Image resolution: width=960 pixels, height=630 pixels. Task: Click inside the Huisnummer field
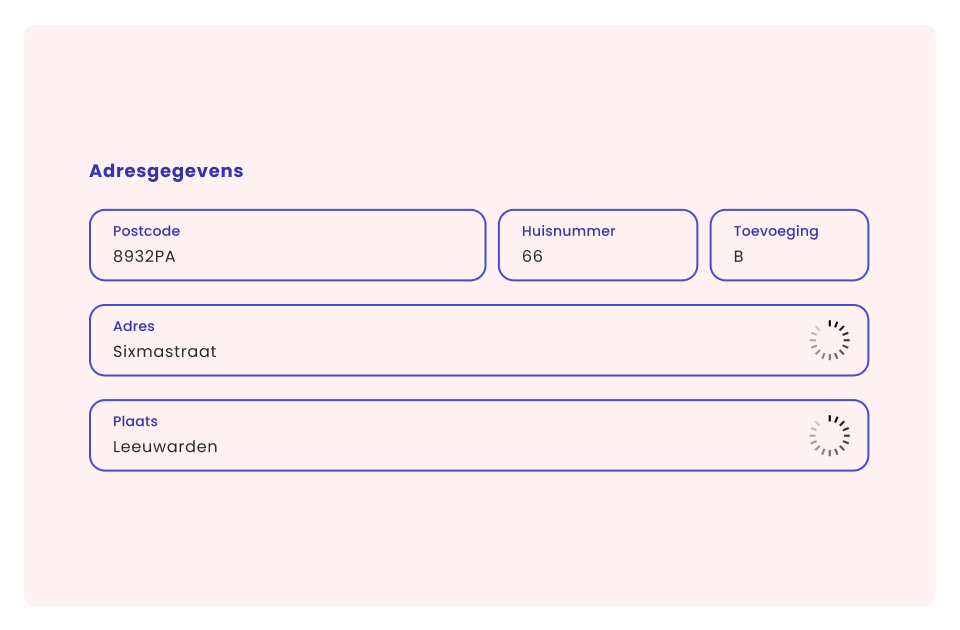coord(597,245)
